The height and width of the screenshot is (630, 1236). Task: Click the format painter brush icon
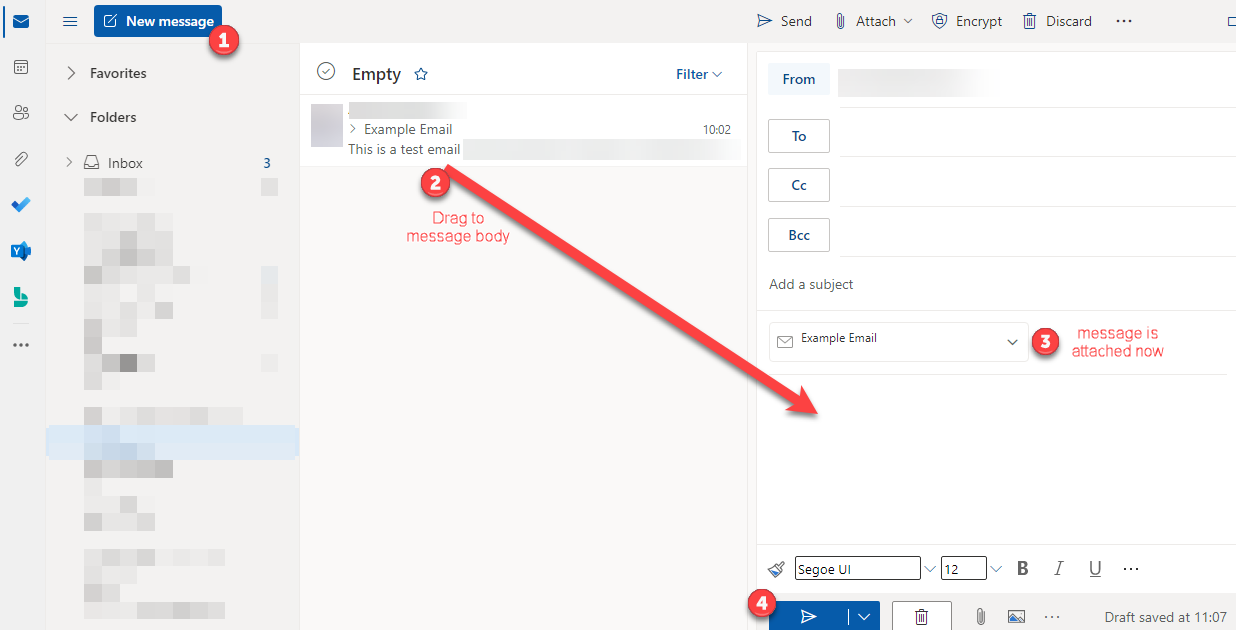[x=776, y=569]
